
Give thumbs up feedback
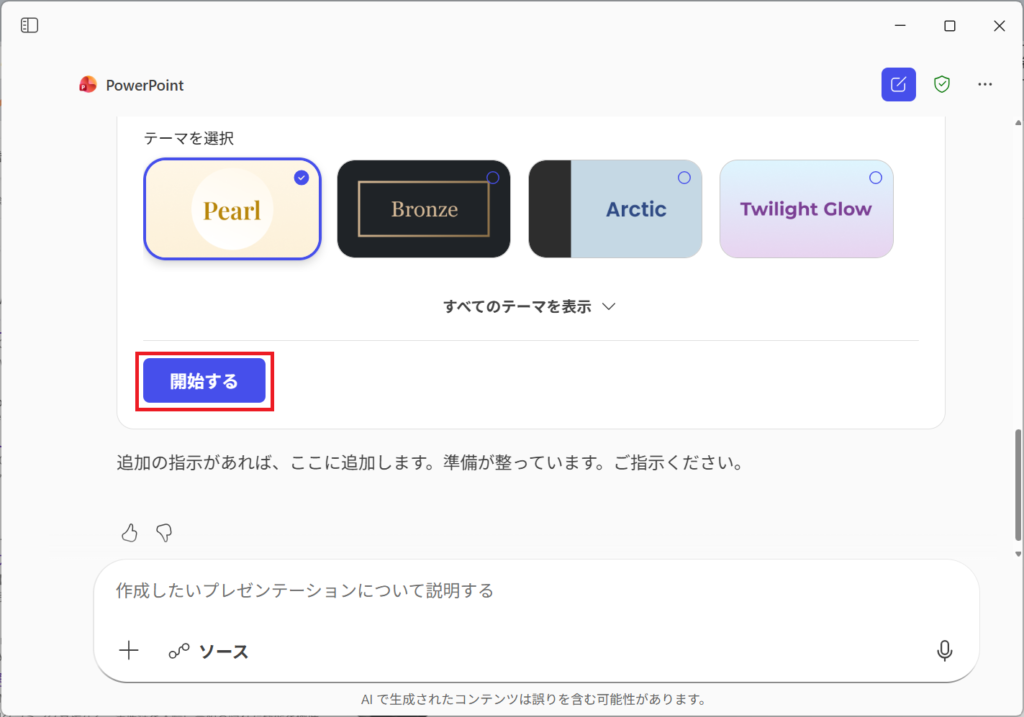click(x=129, y=533)
